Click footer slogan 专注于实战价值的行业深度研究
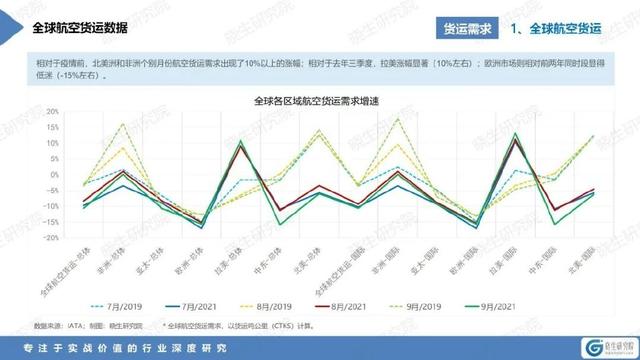This screenshot has height=360, width=640. point(125,348)
